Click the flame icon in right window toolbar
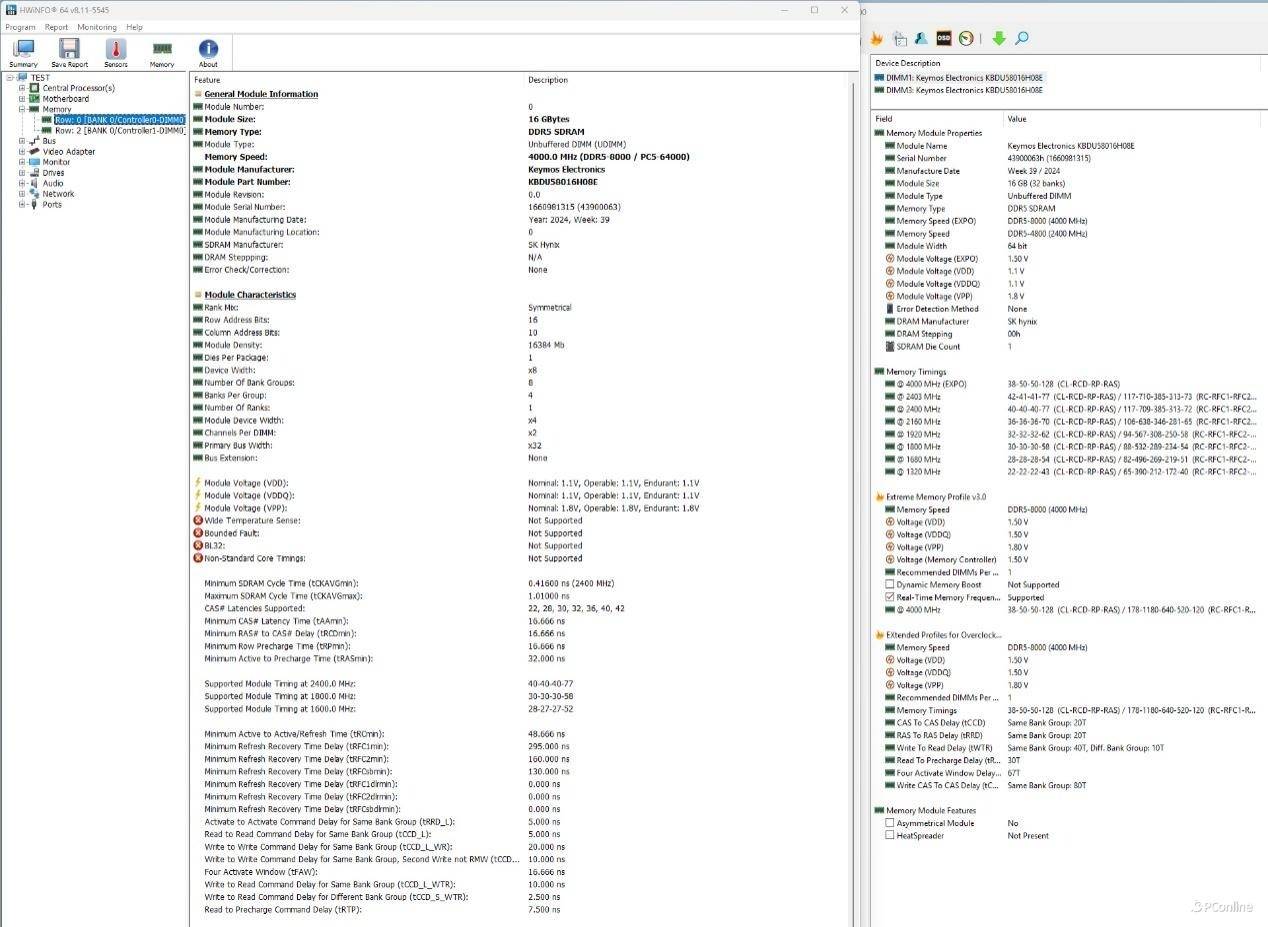This screenshot has height=927, width=1268. (x=876, y=38)
